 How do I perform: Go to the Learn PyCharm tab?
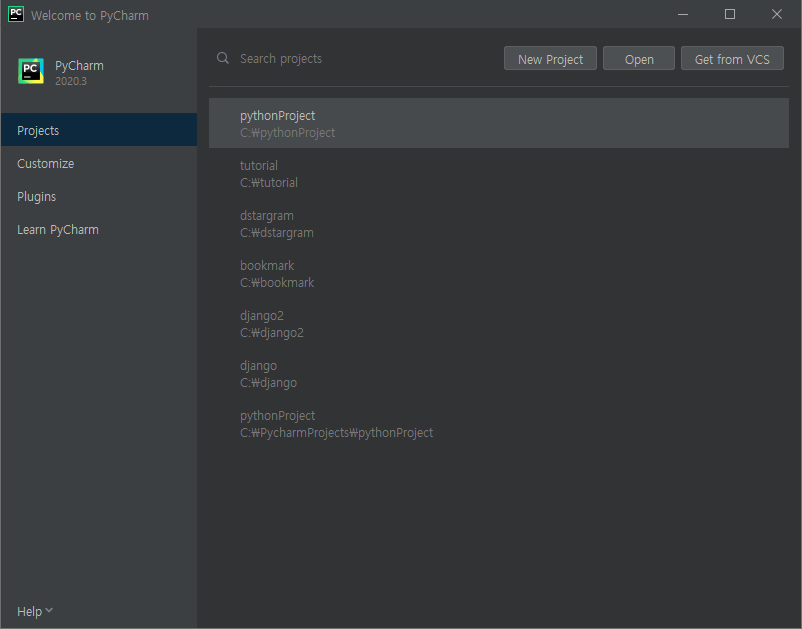[99, 230]
